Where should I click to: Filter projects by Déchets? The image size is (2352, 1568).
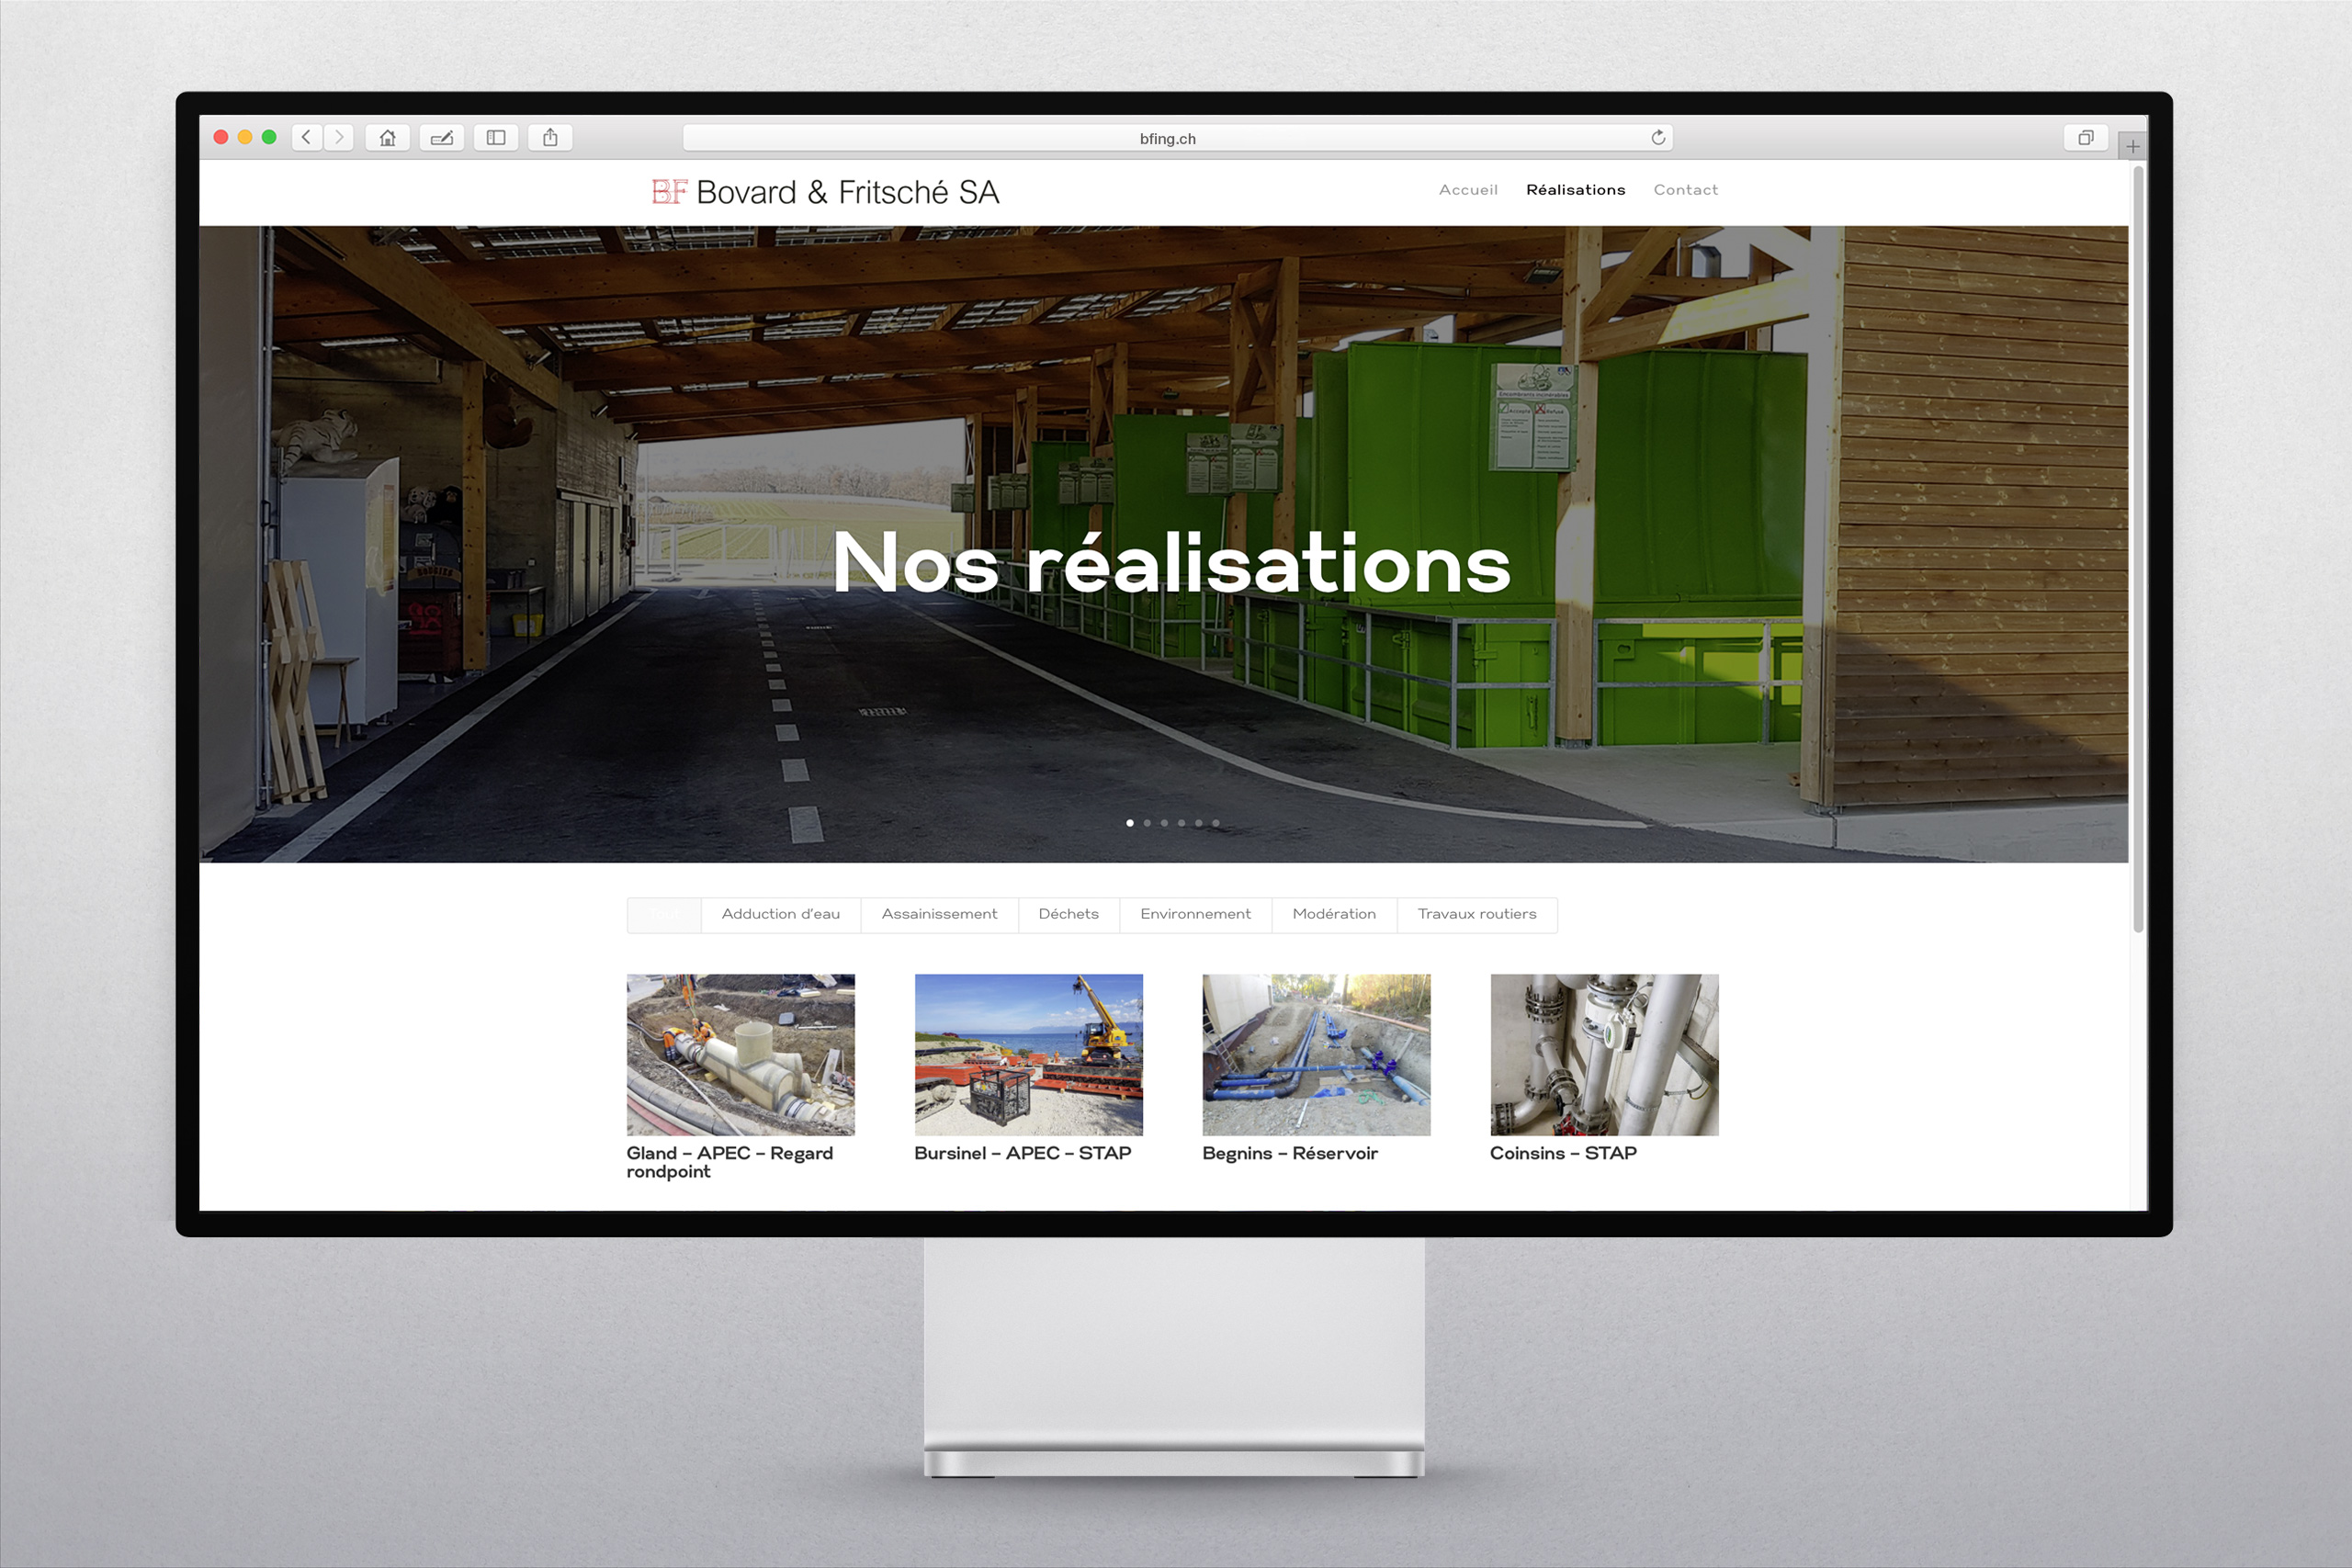1069,915
